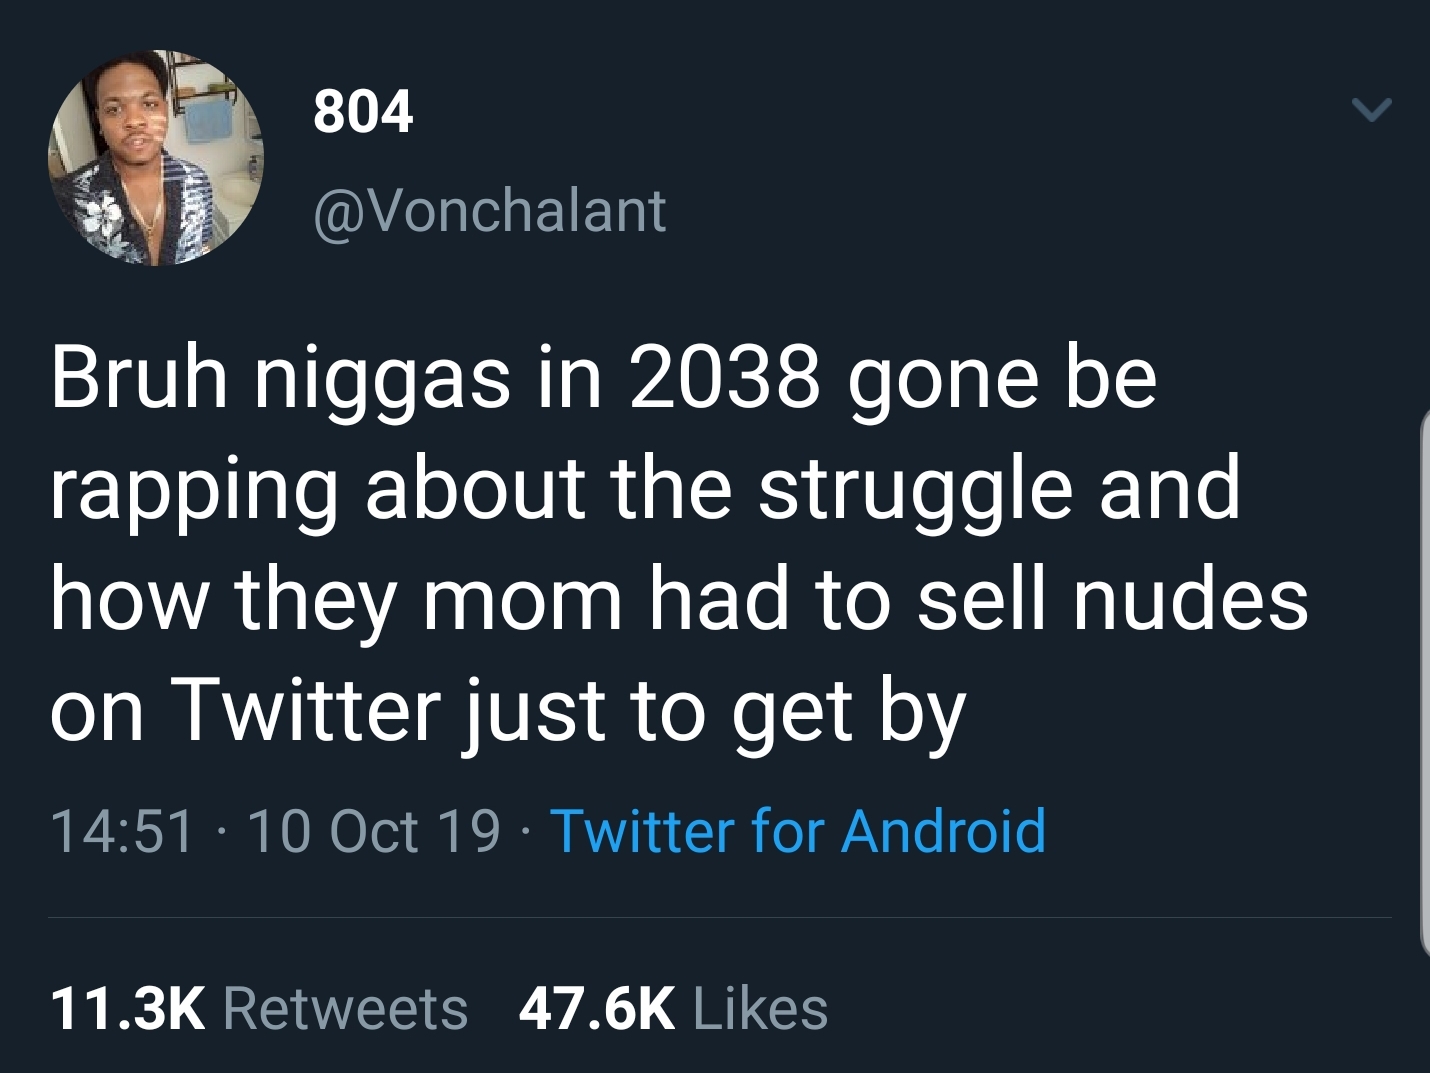Open the 804 display name profile

[363, 111]
